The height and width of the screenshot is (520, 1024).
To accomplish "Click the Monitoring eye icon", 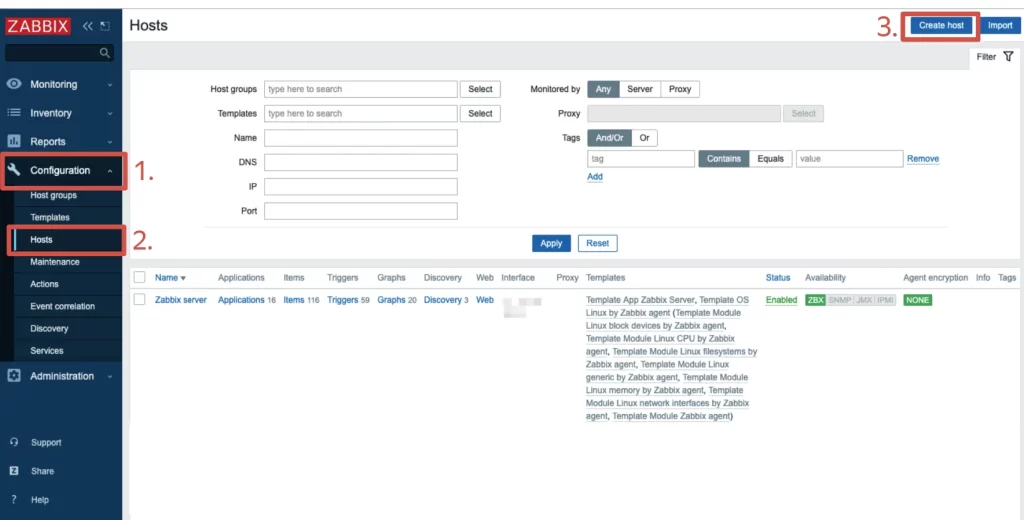I will click(14, 84).
